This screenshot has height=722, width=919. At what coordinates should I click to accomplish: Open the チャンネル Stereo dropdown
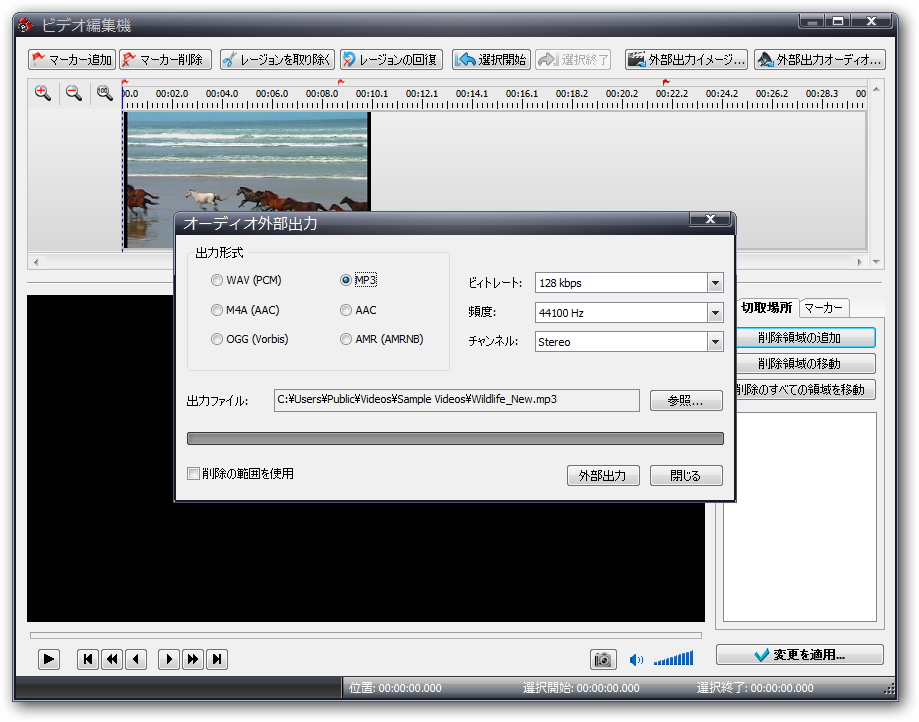click(715, 342)
